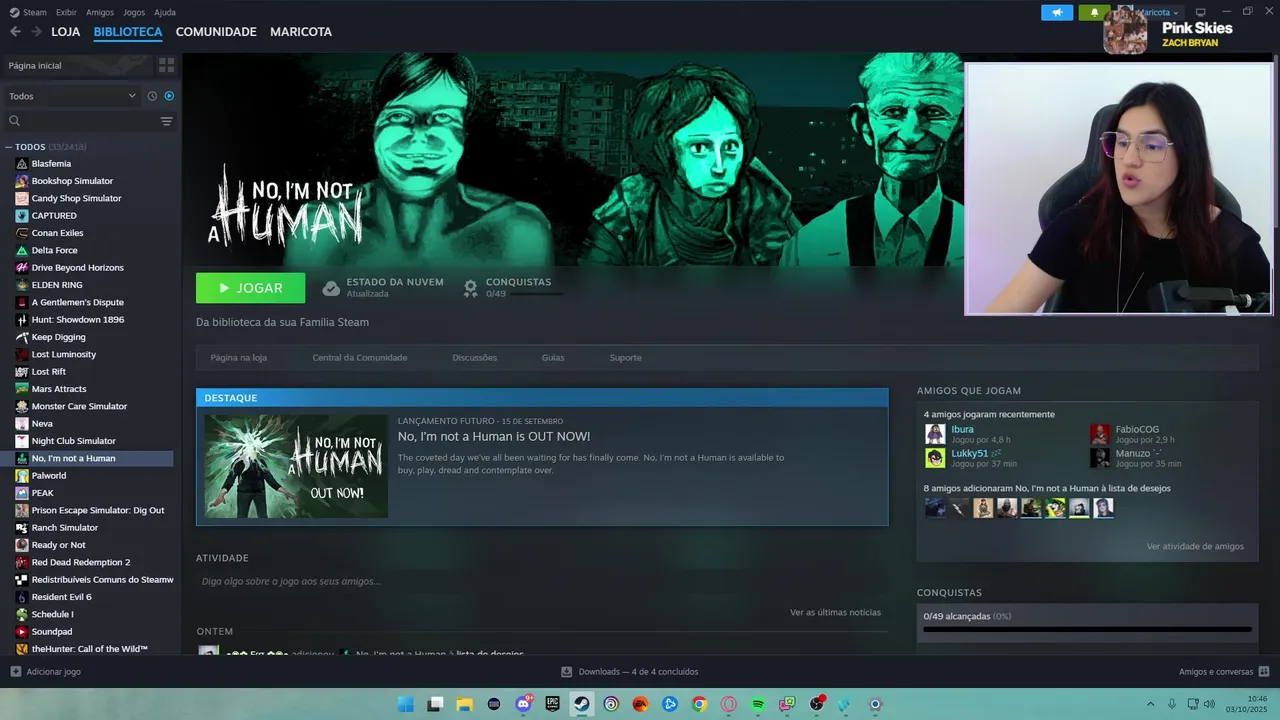1280x720 pixels.
Task: Open the Exibir menu
Action: 66,12
